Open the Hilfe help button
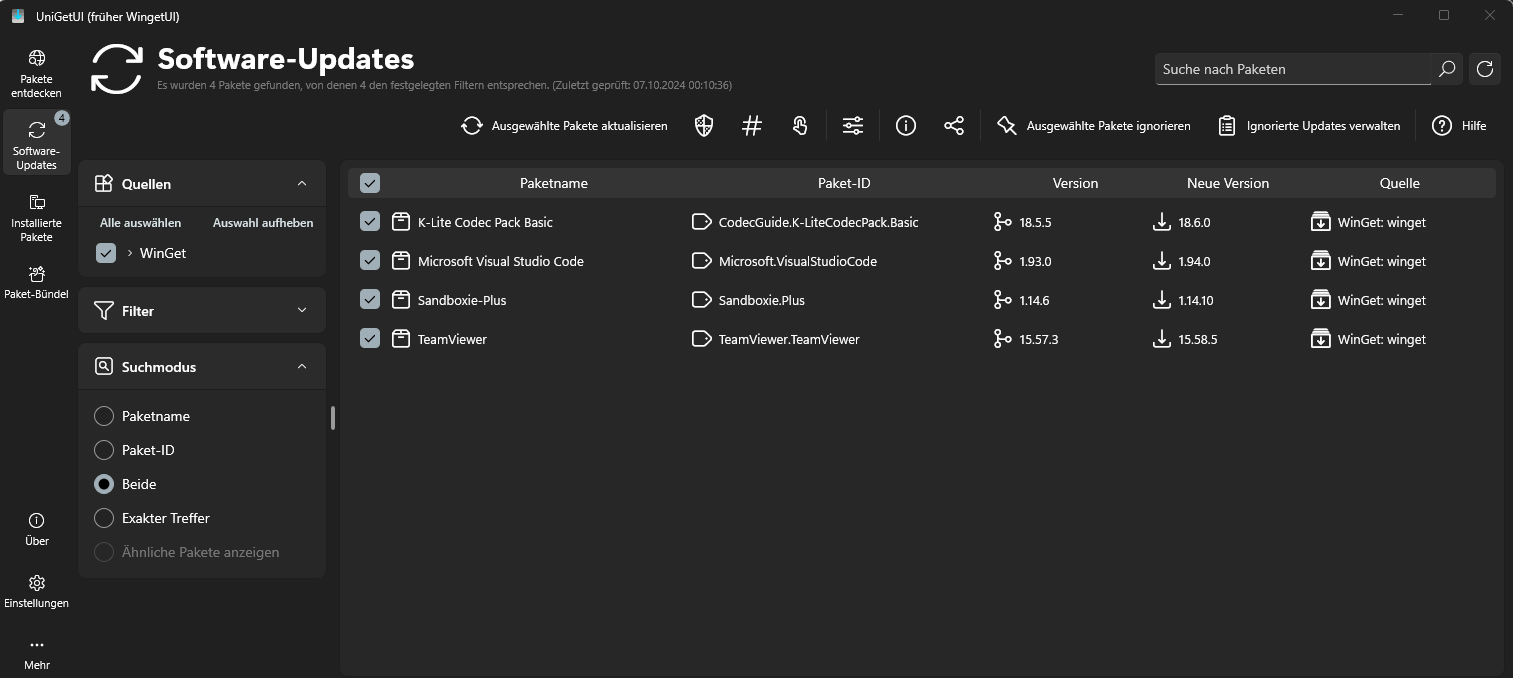 click(x=1459, y=126)
